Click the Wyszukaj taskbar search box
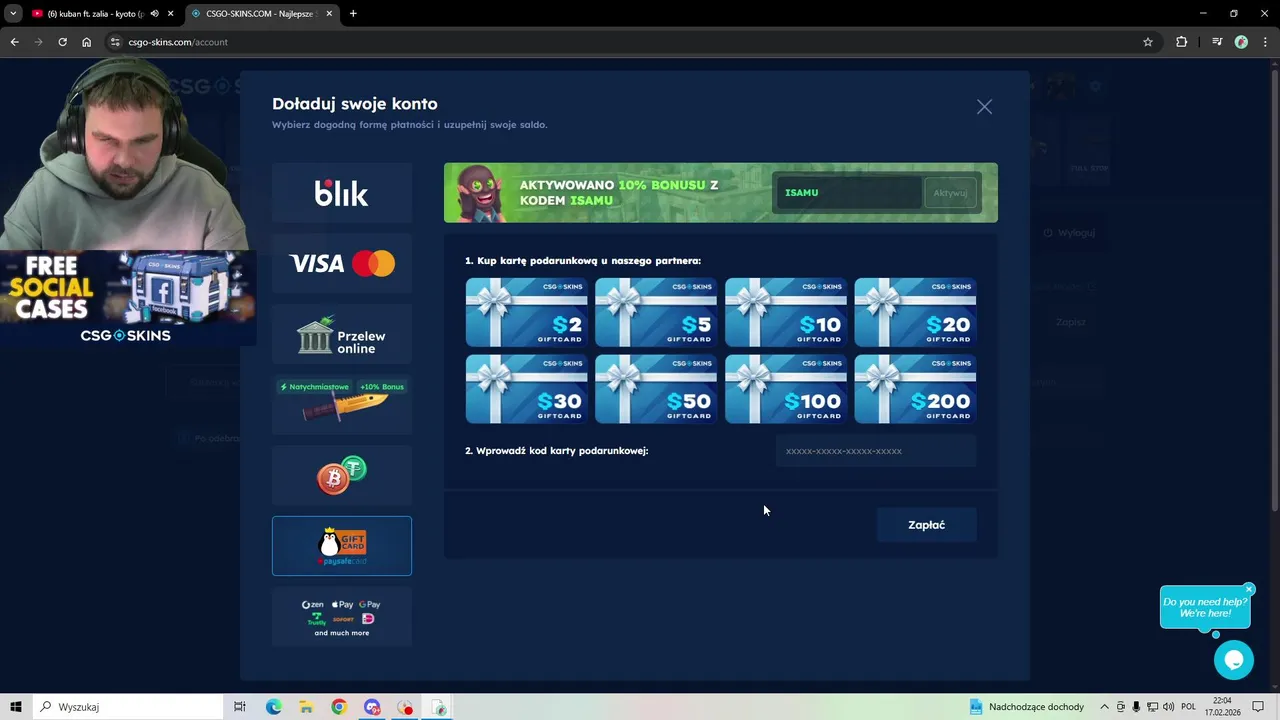Viewport: 1280px width, 720px height. tap(126, 707)
